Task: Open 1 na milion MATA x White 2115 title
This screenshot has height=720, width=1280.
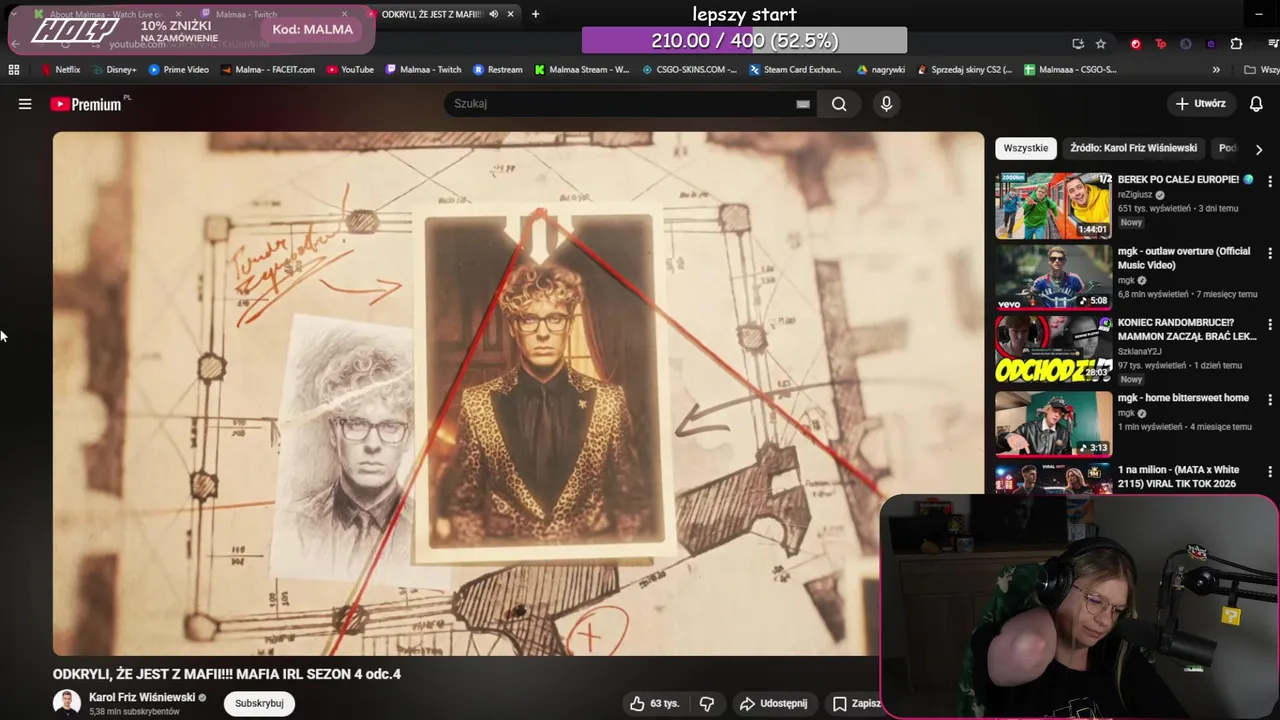Action: pyautogui.click(x=1178, y=477)
